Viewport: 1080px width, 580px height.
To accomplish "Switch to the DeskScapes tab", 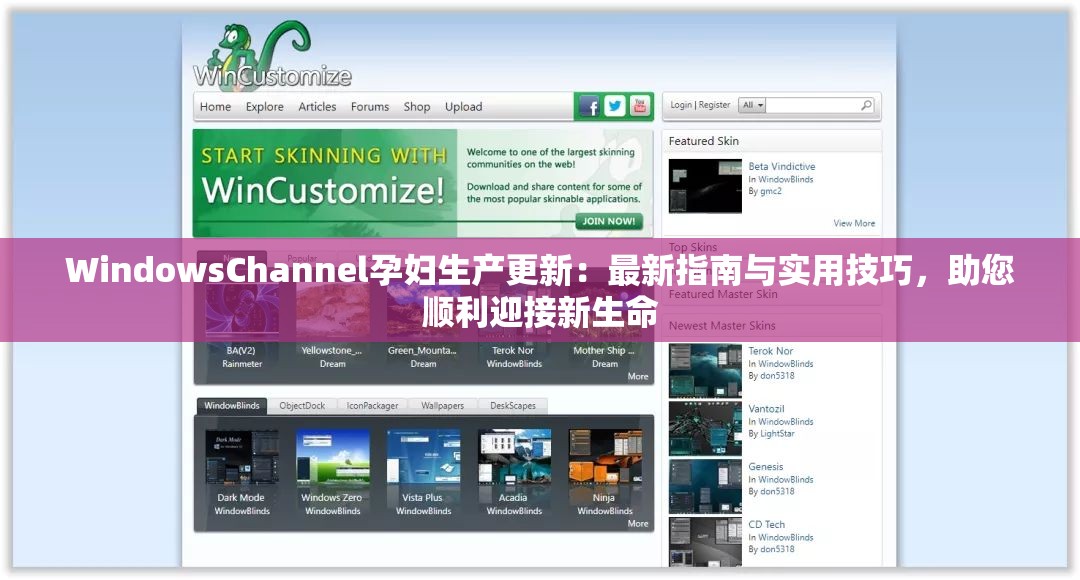I will (514, 406).
